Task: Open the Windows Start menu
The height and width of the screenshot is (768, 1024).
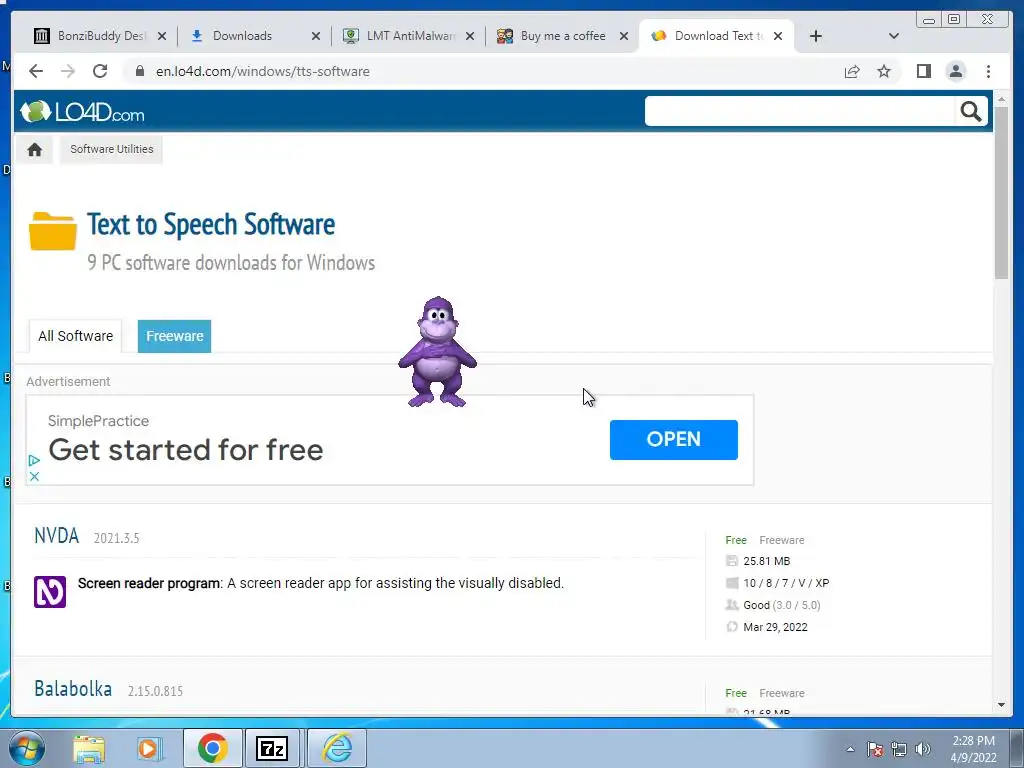Action: 27,748
